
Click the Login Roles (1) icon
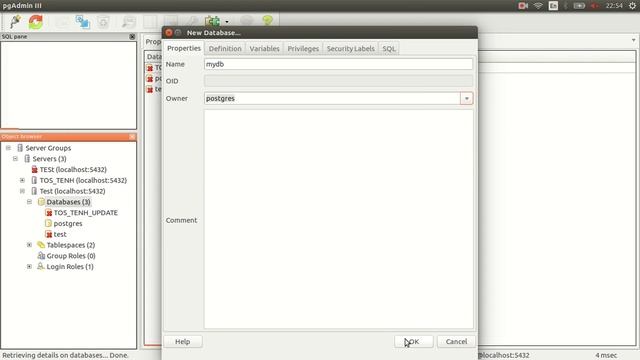(x=41, y=267)
